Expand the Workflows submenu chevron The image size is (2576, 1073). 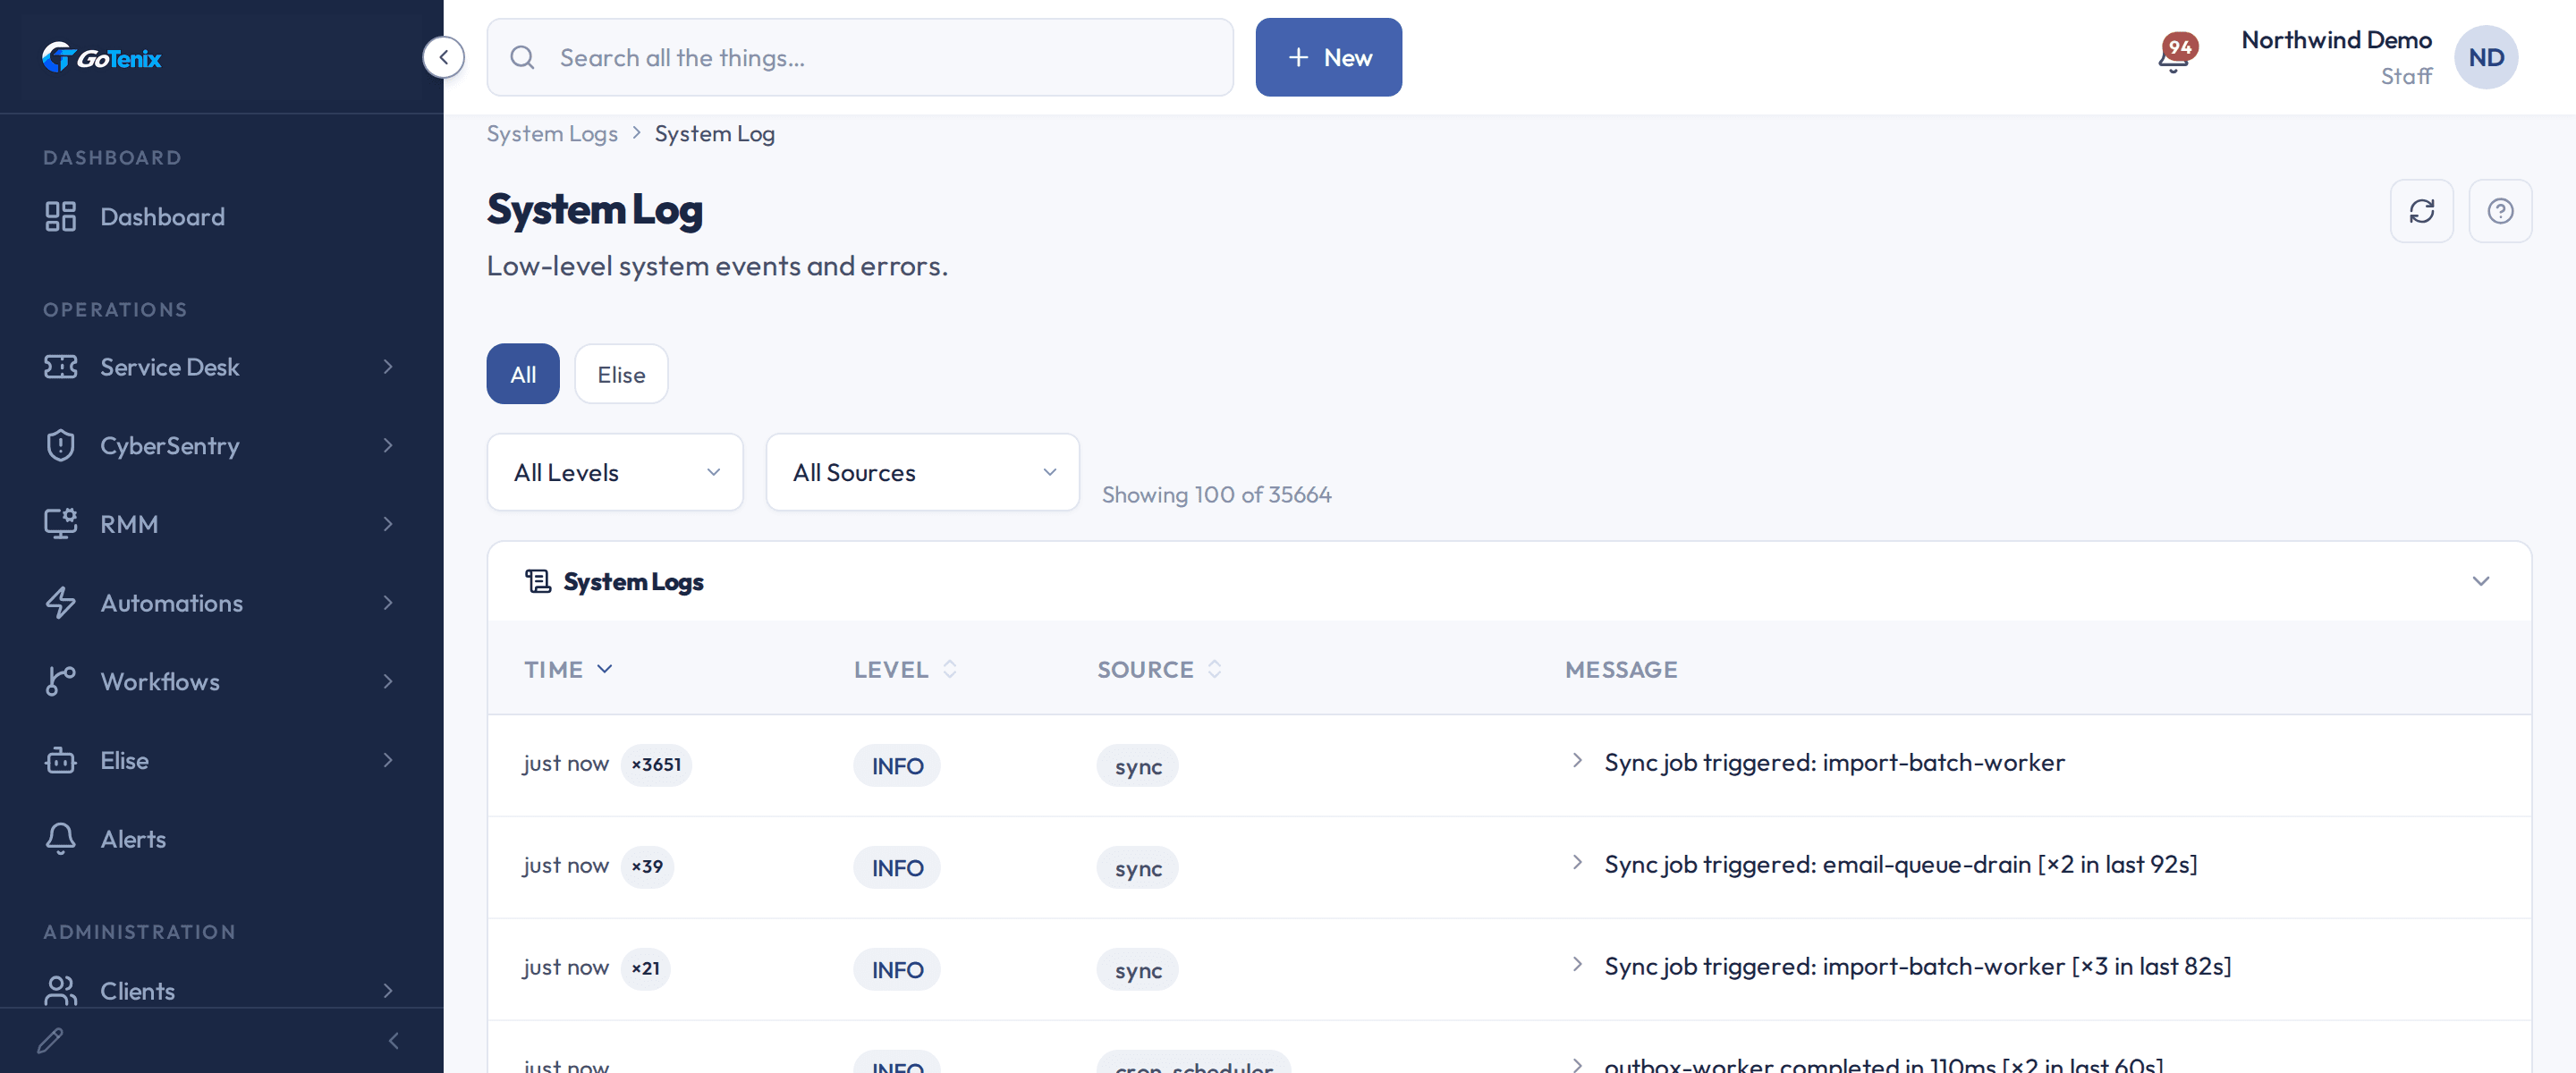[x=388, y=681]
